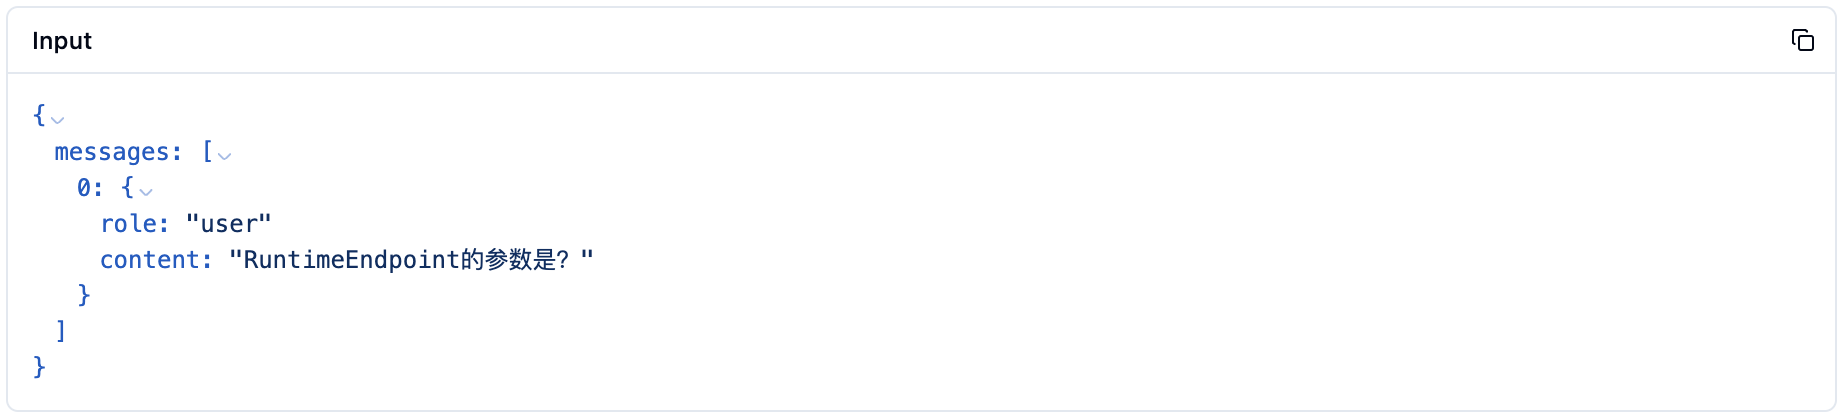The image size is (1844, 420).
Task: Click blank area right of content line
Action: coord(1100,260)
